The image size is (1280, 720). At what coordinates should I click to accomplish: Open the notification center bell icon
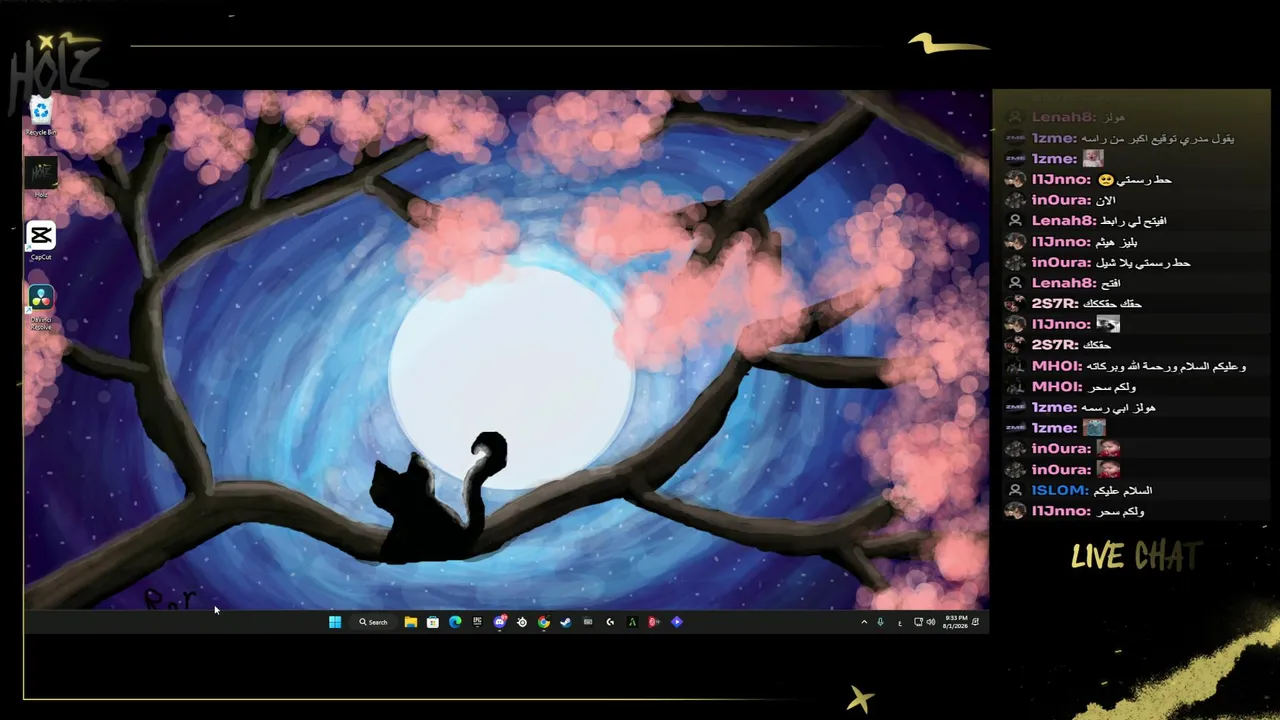975,622
